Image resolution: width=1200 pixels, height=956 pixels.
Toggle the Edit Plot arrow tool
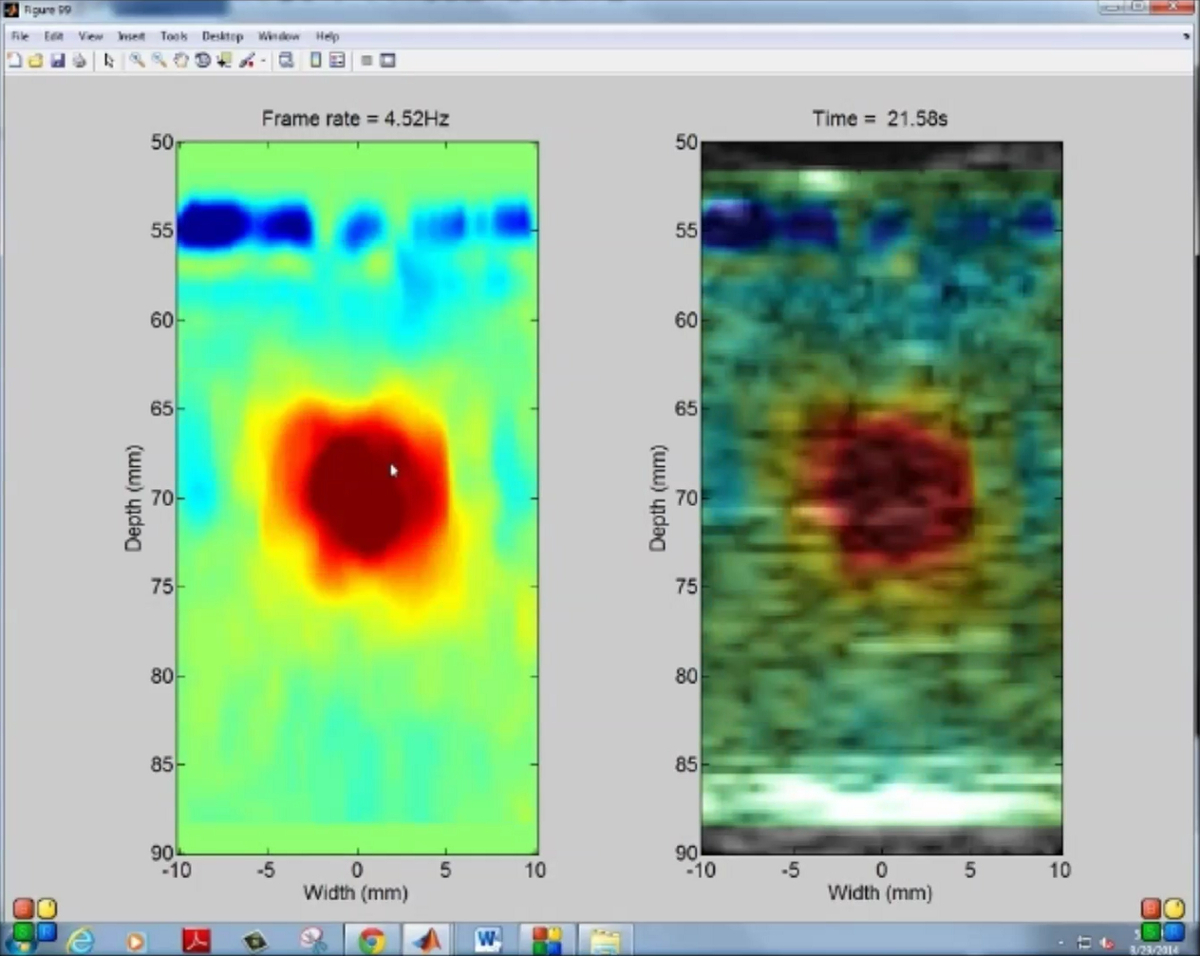109,61
